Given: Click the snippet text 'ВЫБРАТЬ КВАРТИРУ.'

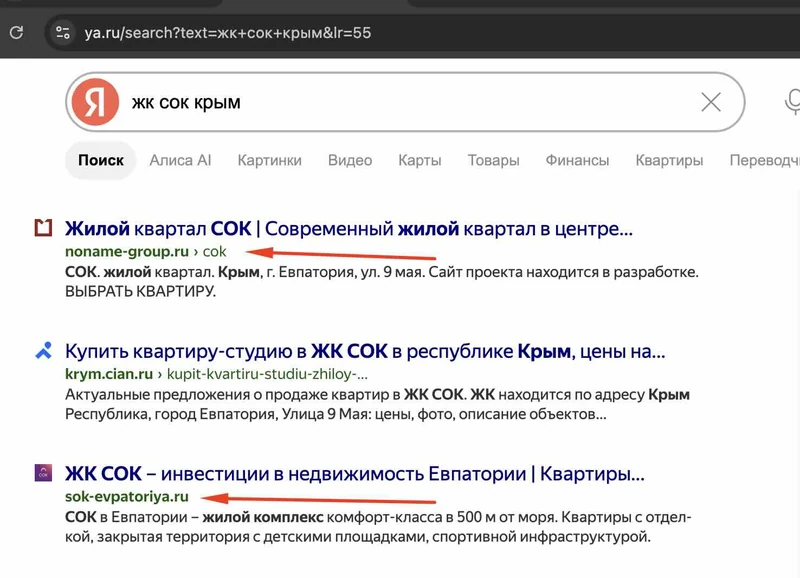Looking at the screenshot, I should click(140, 291).
